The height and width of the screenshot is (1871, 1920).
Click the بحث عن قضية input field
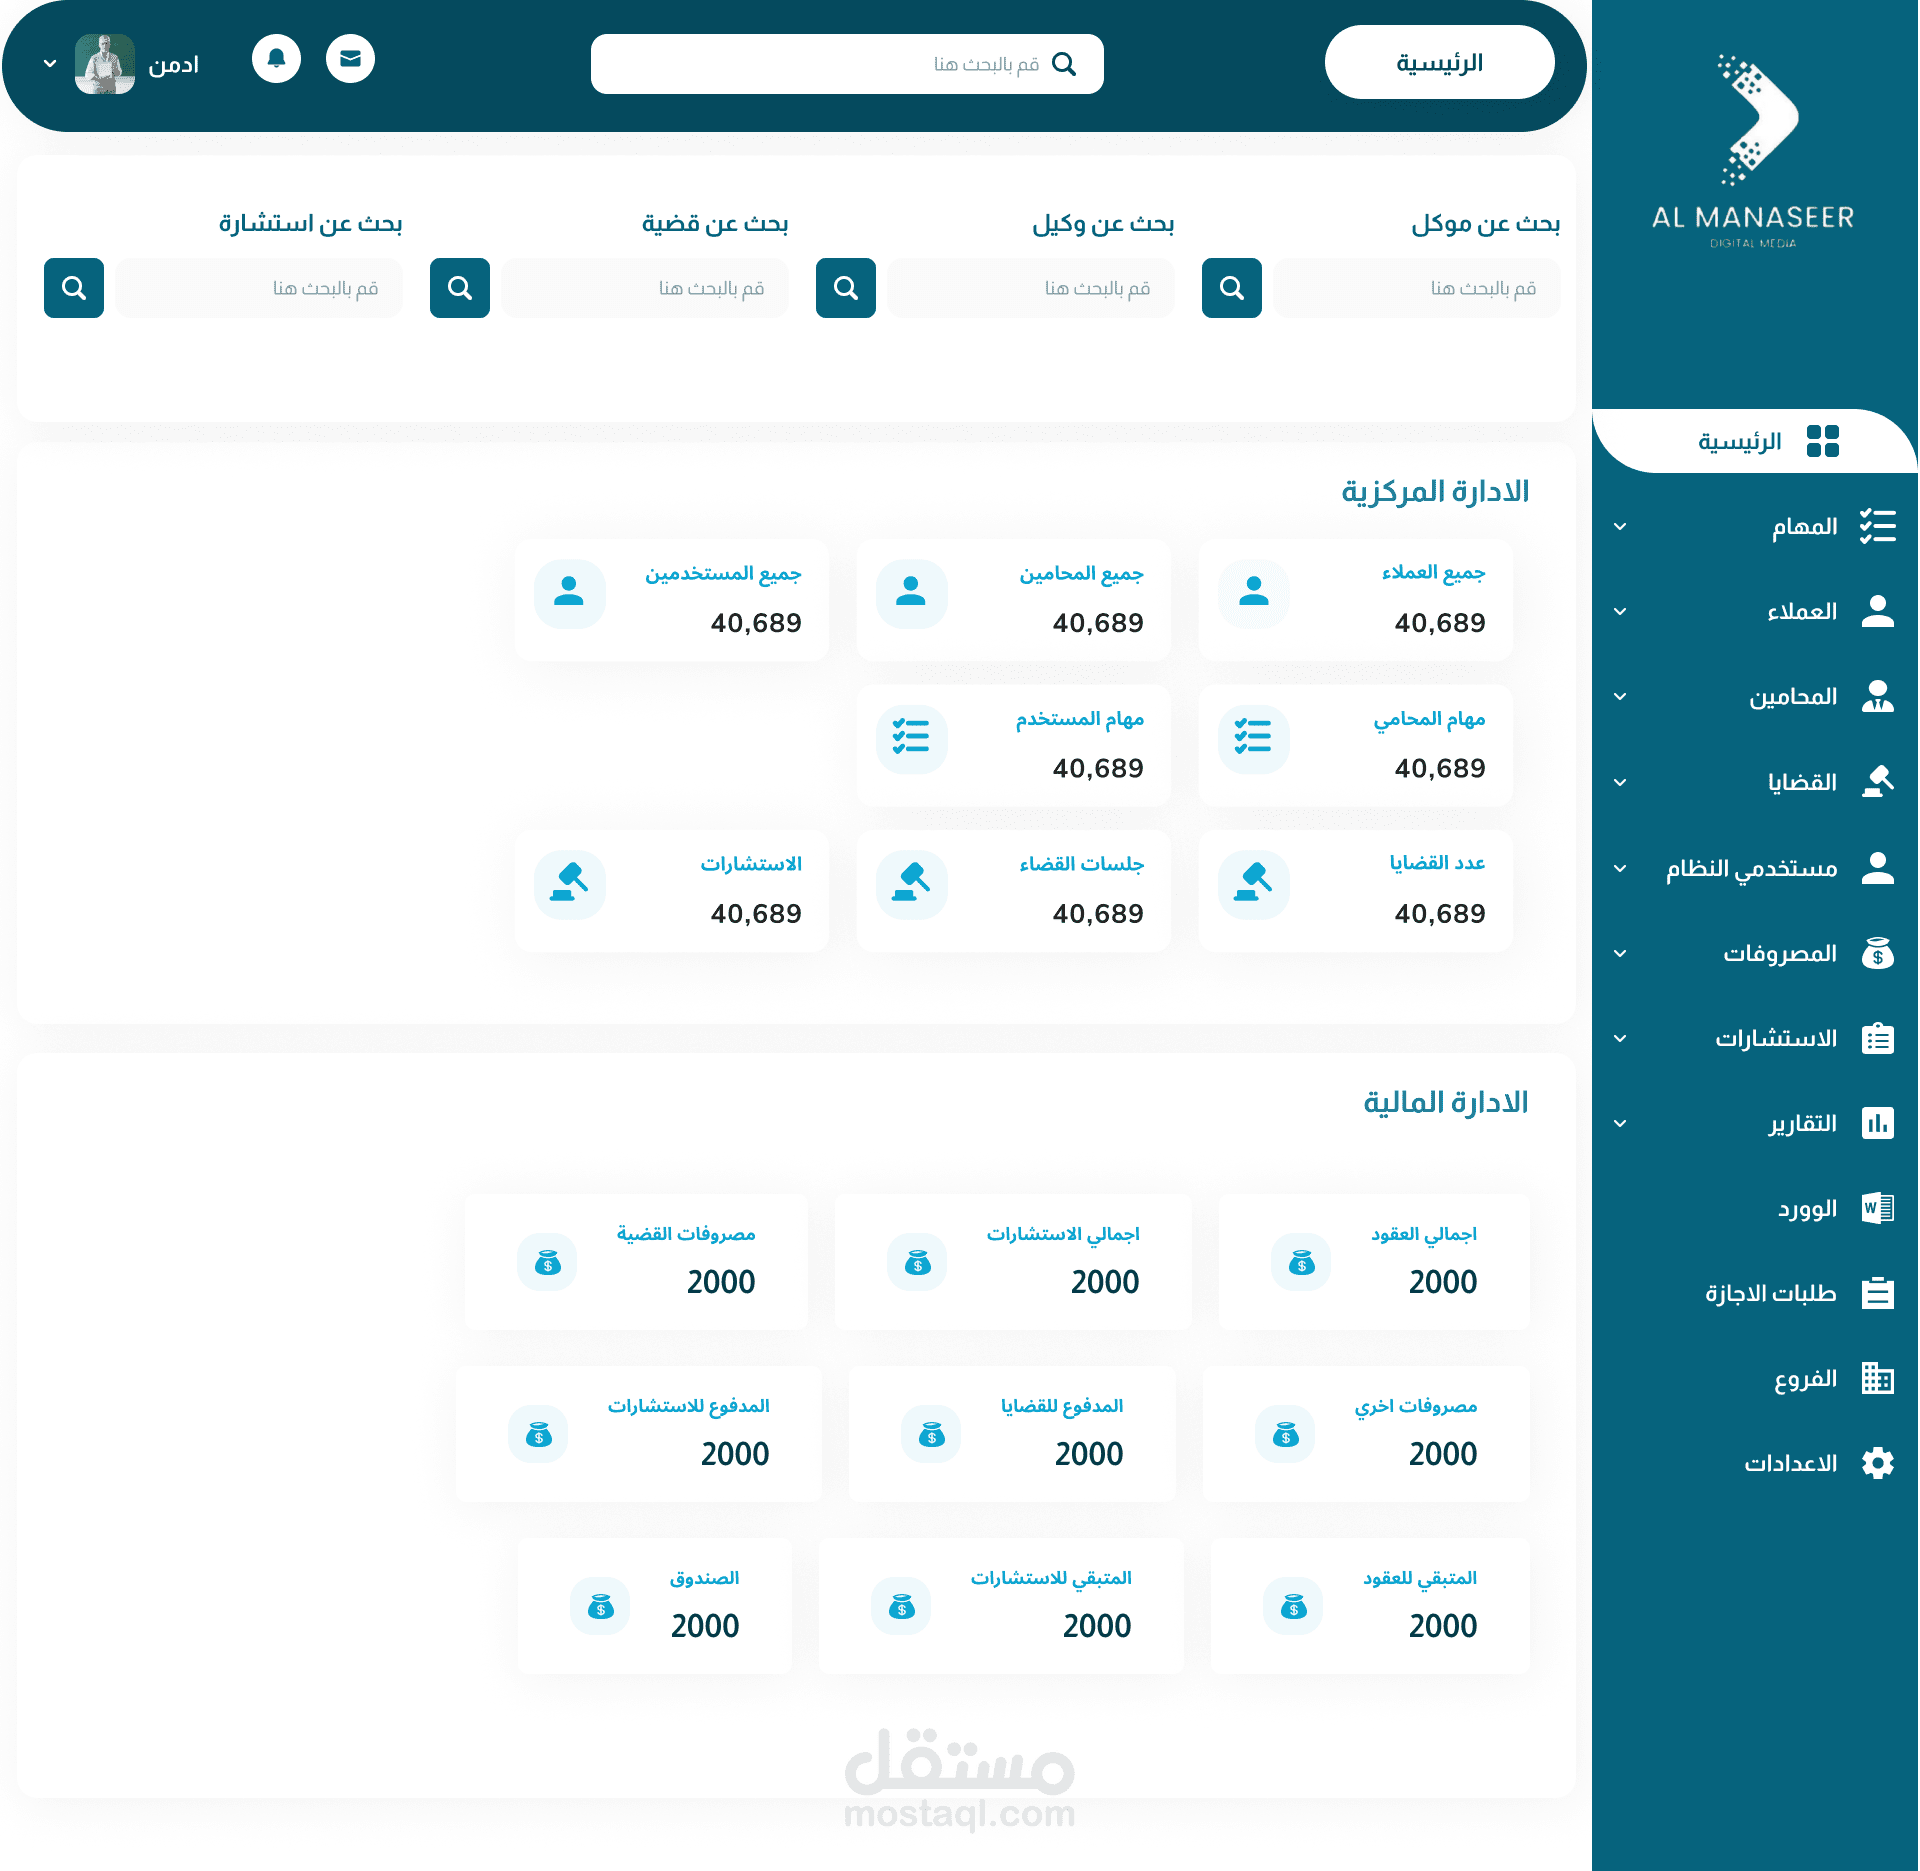pyautogui.click(x=645, y=288)
